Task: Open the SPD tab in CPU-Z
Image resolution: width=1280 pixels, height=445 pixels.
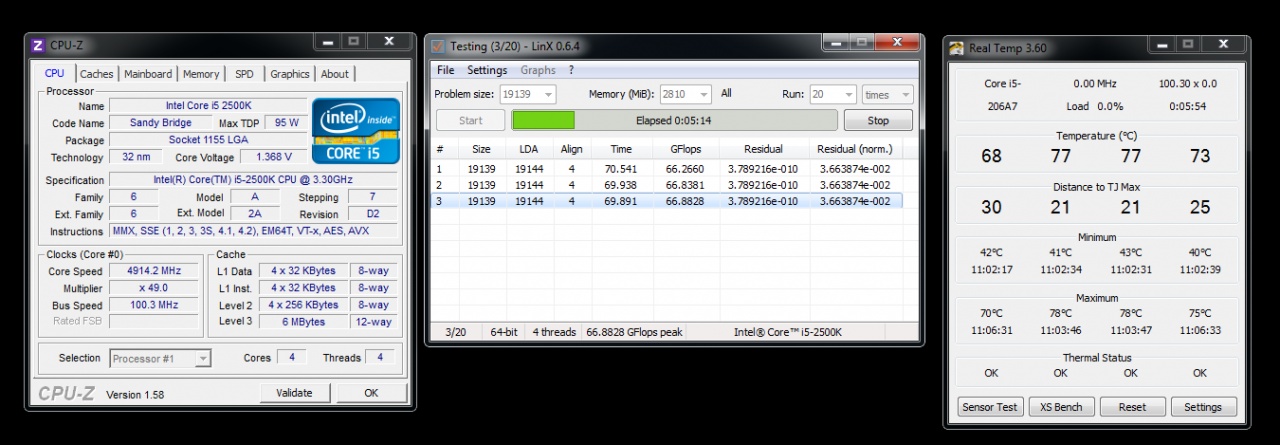Action: click(244, 74)
